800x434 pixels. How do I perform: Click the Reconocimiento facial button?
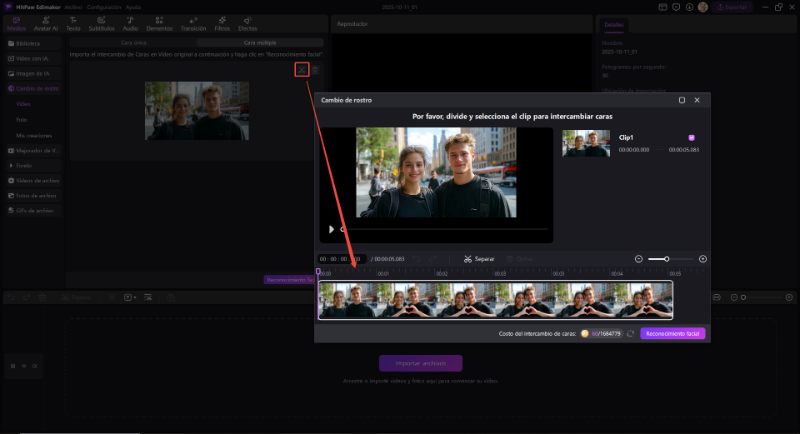(674, 333)
